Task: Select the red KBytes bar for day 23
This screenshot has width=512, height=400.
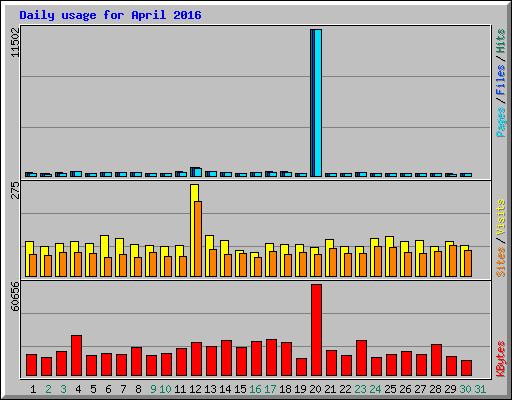Action: [x=361, y=358]
